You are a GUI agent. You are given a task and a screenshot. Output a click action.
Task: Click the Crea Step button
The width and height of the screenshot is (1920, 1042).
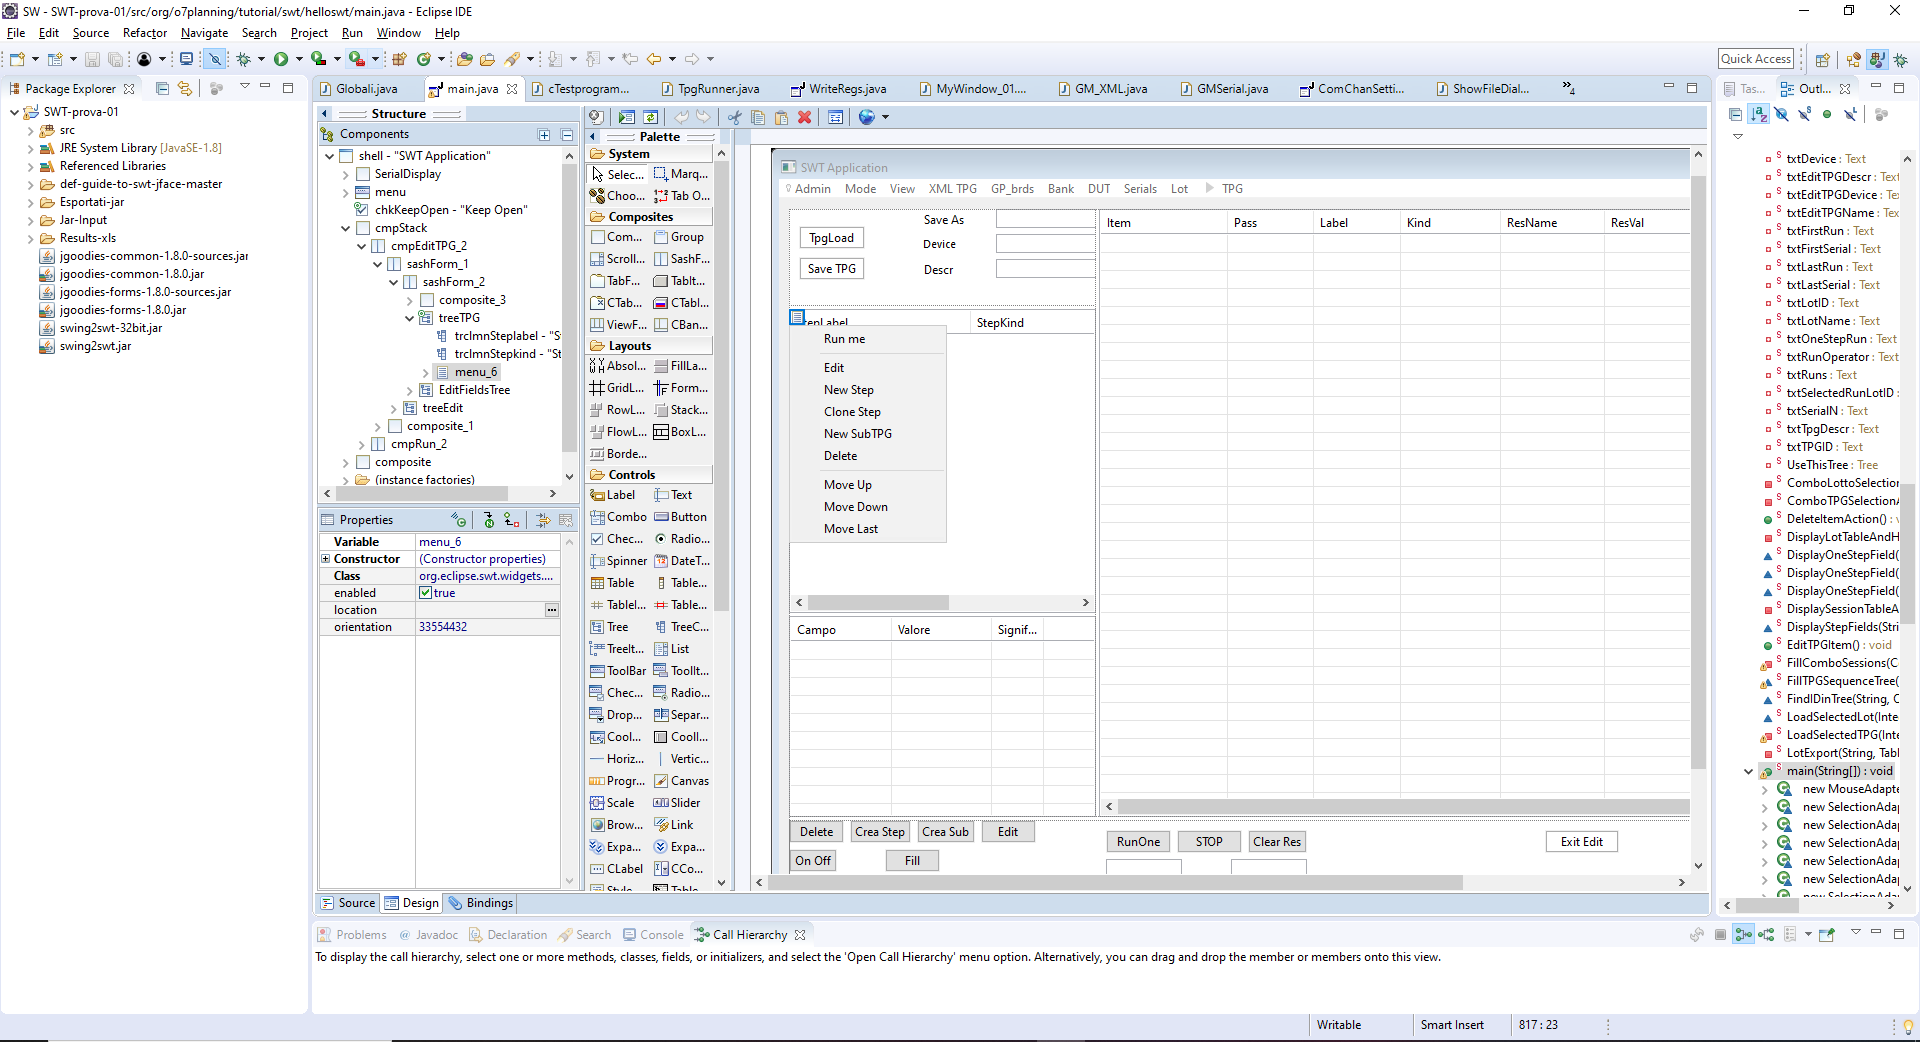880,832
